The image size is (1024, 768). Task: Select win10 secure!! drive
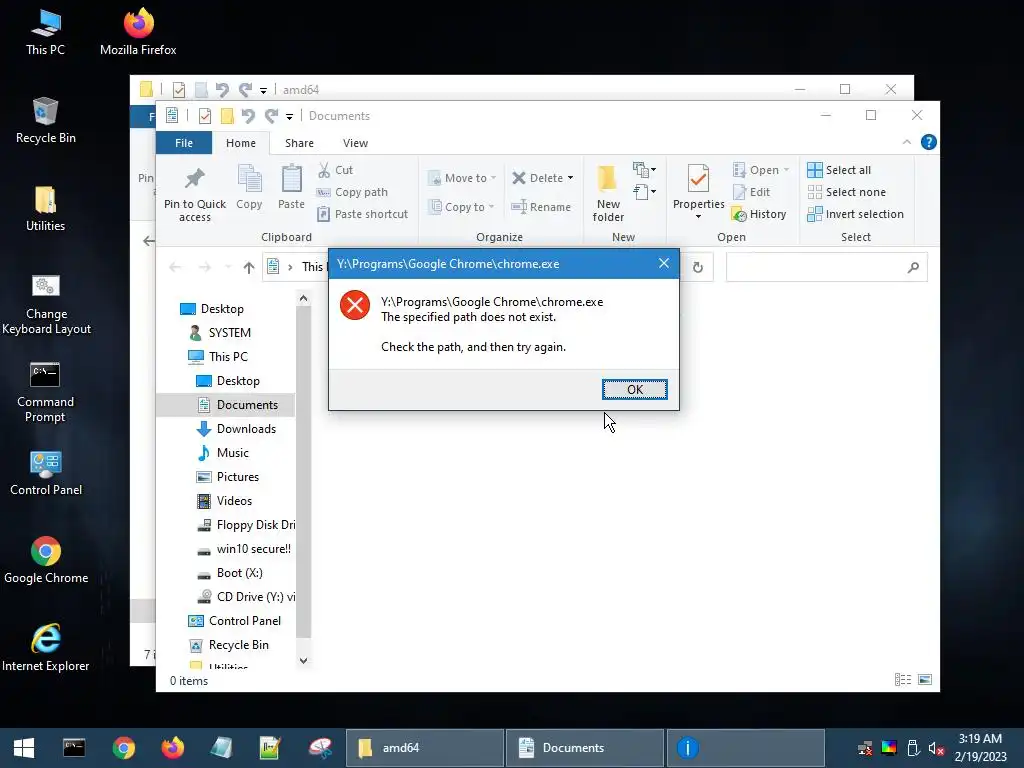[244, 549]
